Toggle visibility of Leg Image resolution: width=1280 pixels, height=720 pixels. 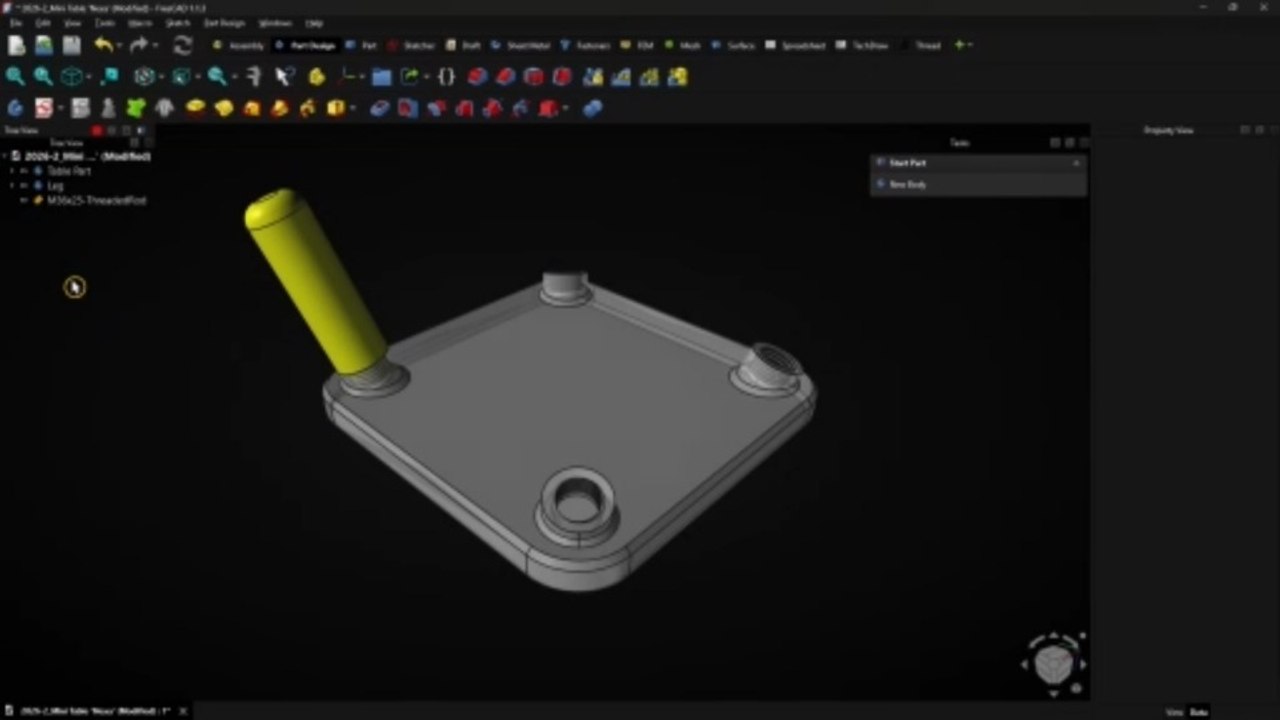click(25, 186)
